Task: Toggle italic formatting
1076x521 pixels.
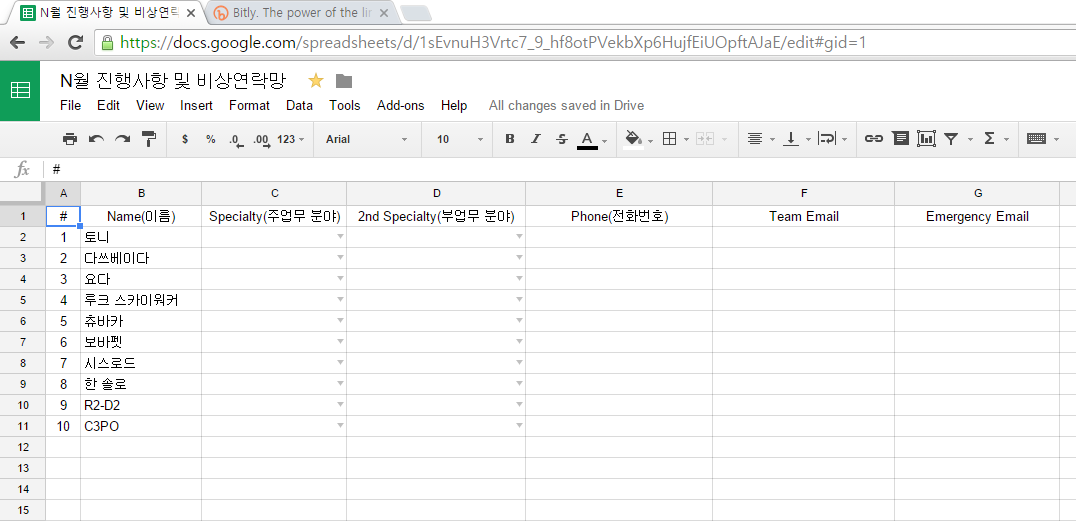Action: click(536, 139)
